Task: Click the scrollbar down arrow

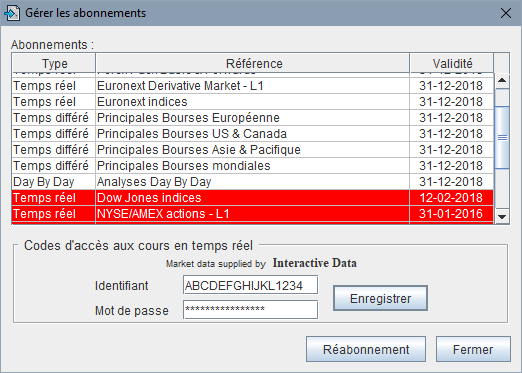Action: tap(502, 217)
